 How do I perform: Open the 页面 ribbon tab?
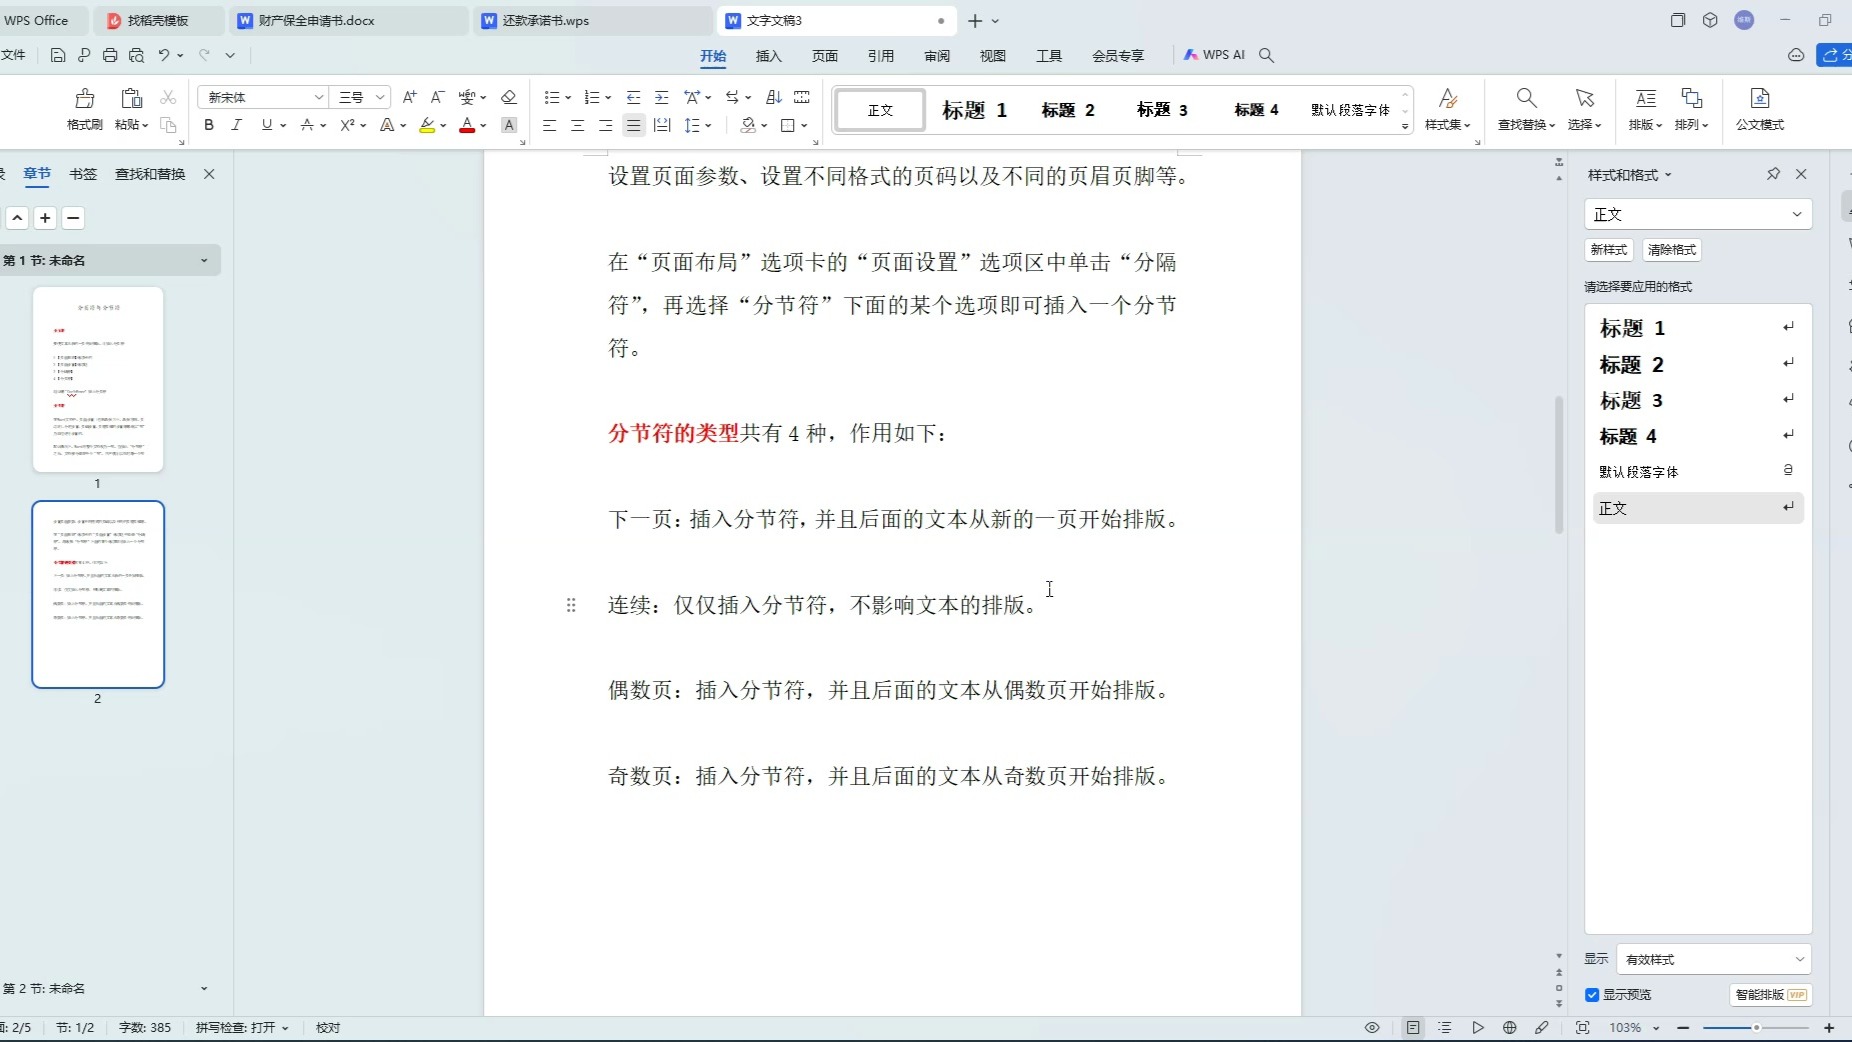tap(824, 56)
